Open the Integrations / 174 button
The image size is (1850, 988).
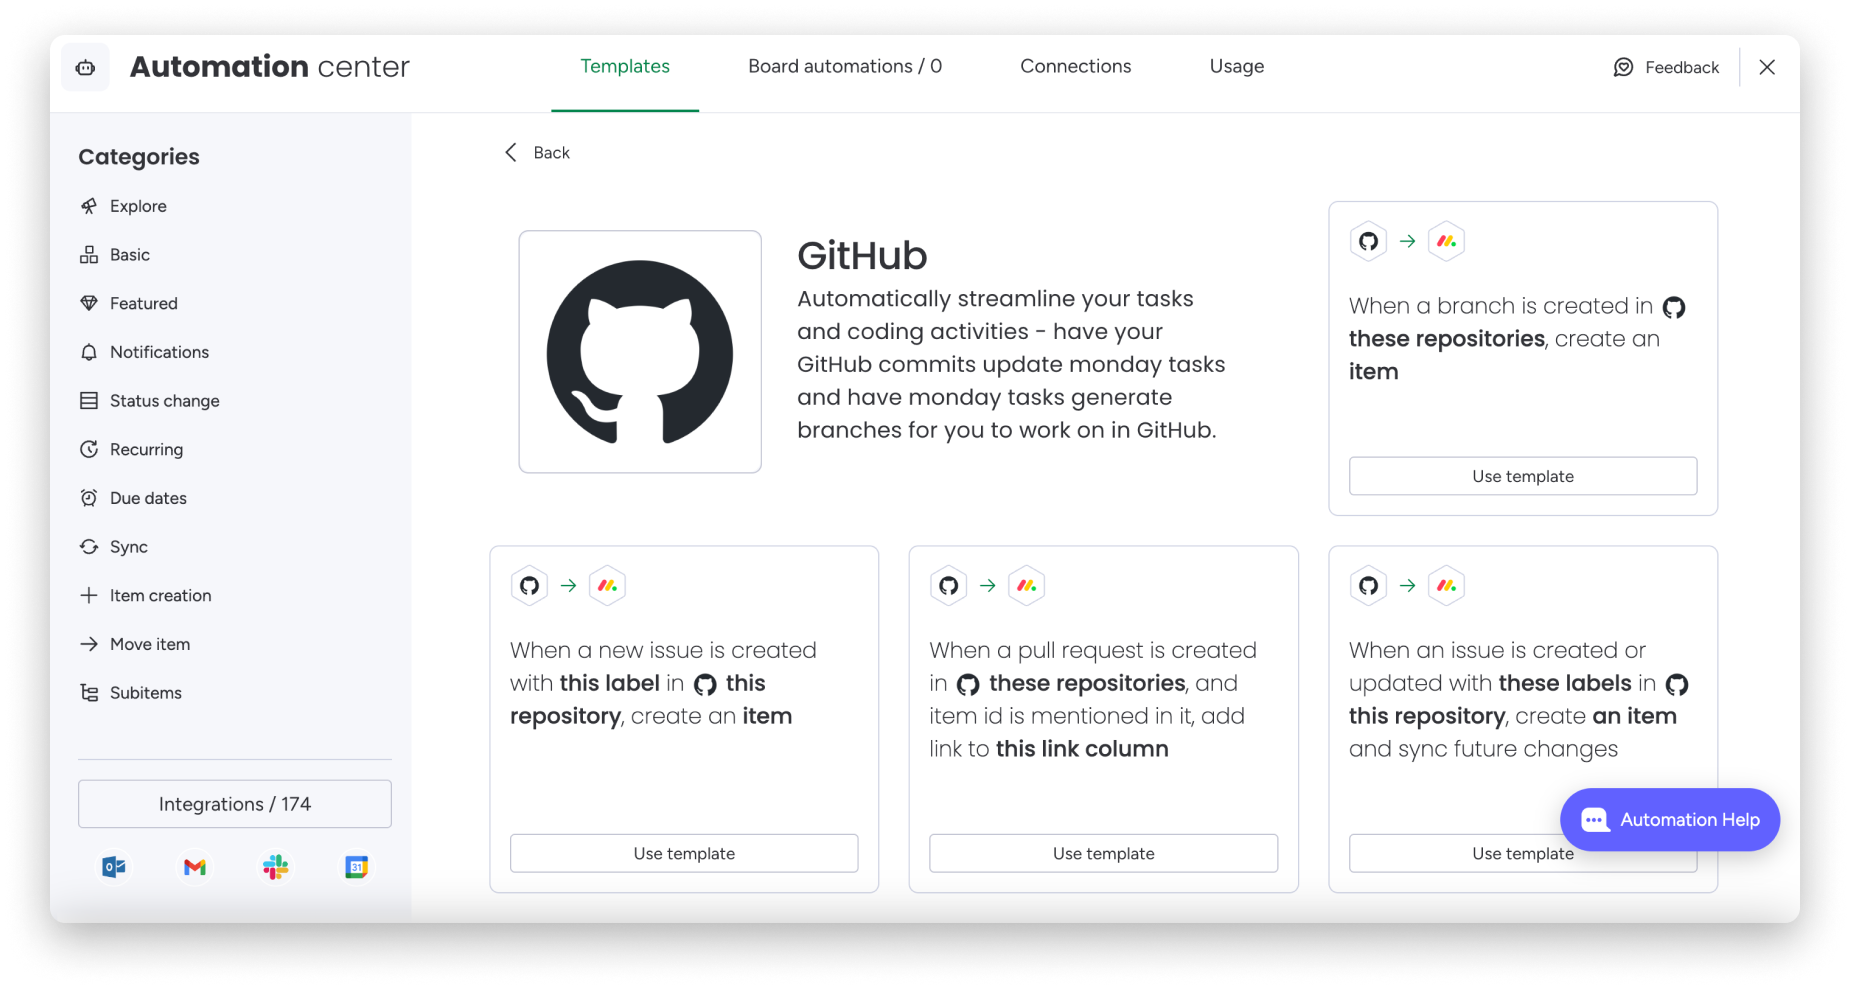[235, 804]
